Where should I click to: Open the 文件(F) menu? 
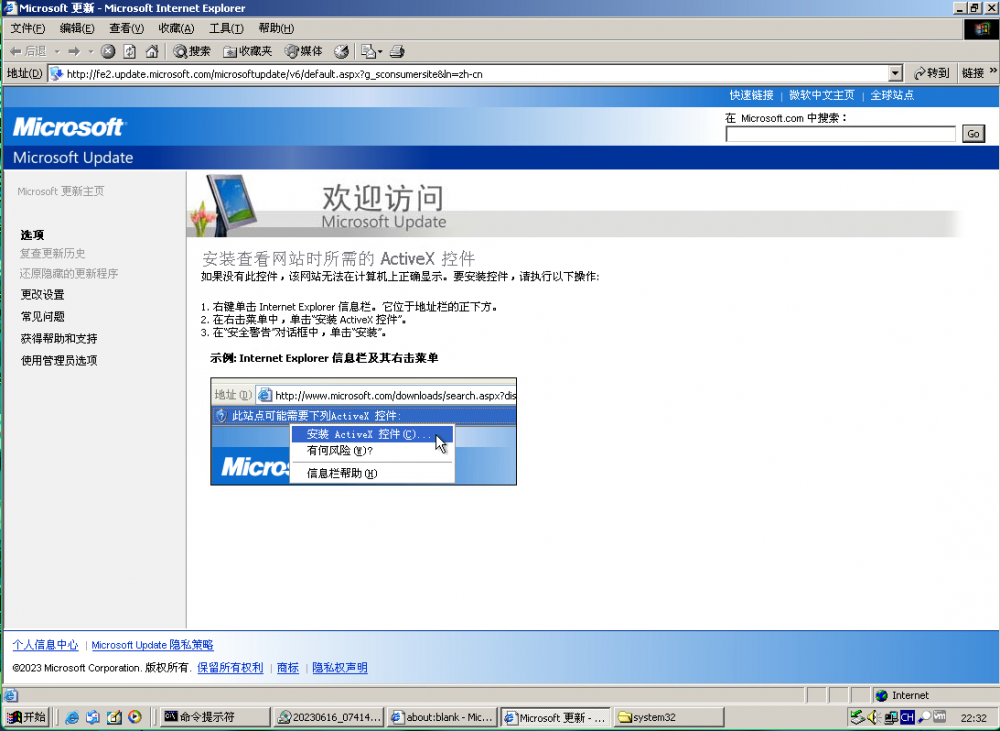(x=27, y=28)
